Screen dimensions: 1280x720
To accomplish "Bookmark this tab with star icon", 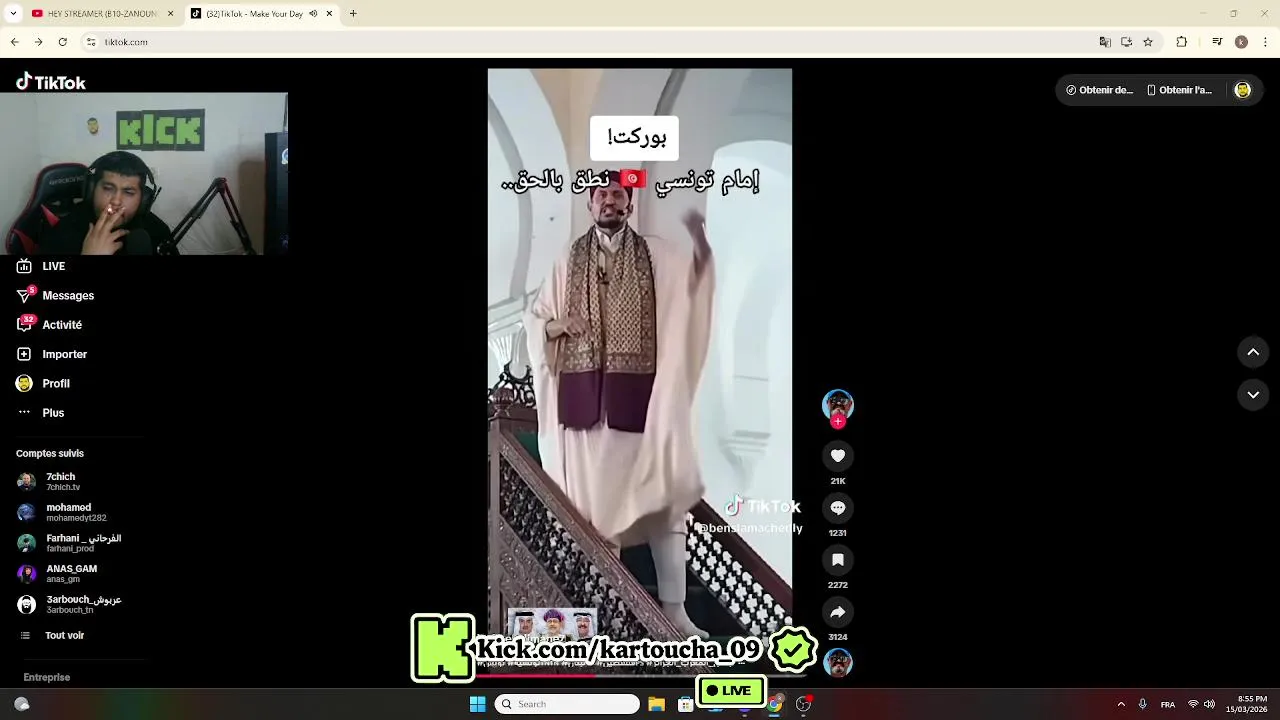I will 1148,42.
